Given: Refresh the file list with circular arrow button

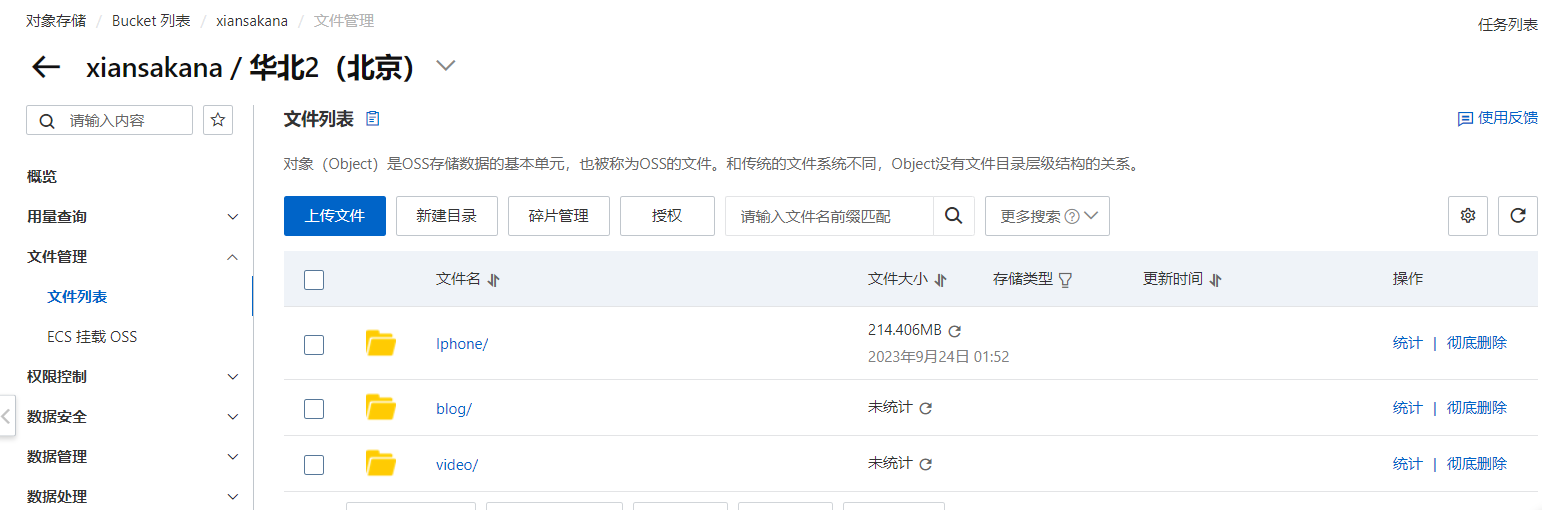Looking at the screenshot, I should coord(1517,216).
